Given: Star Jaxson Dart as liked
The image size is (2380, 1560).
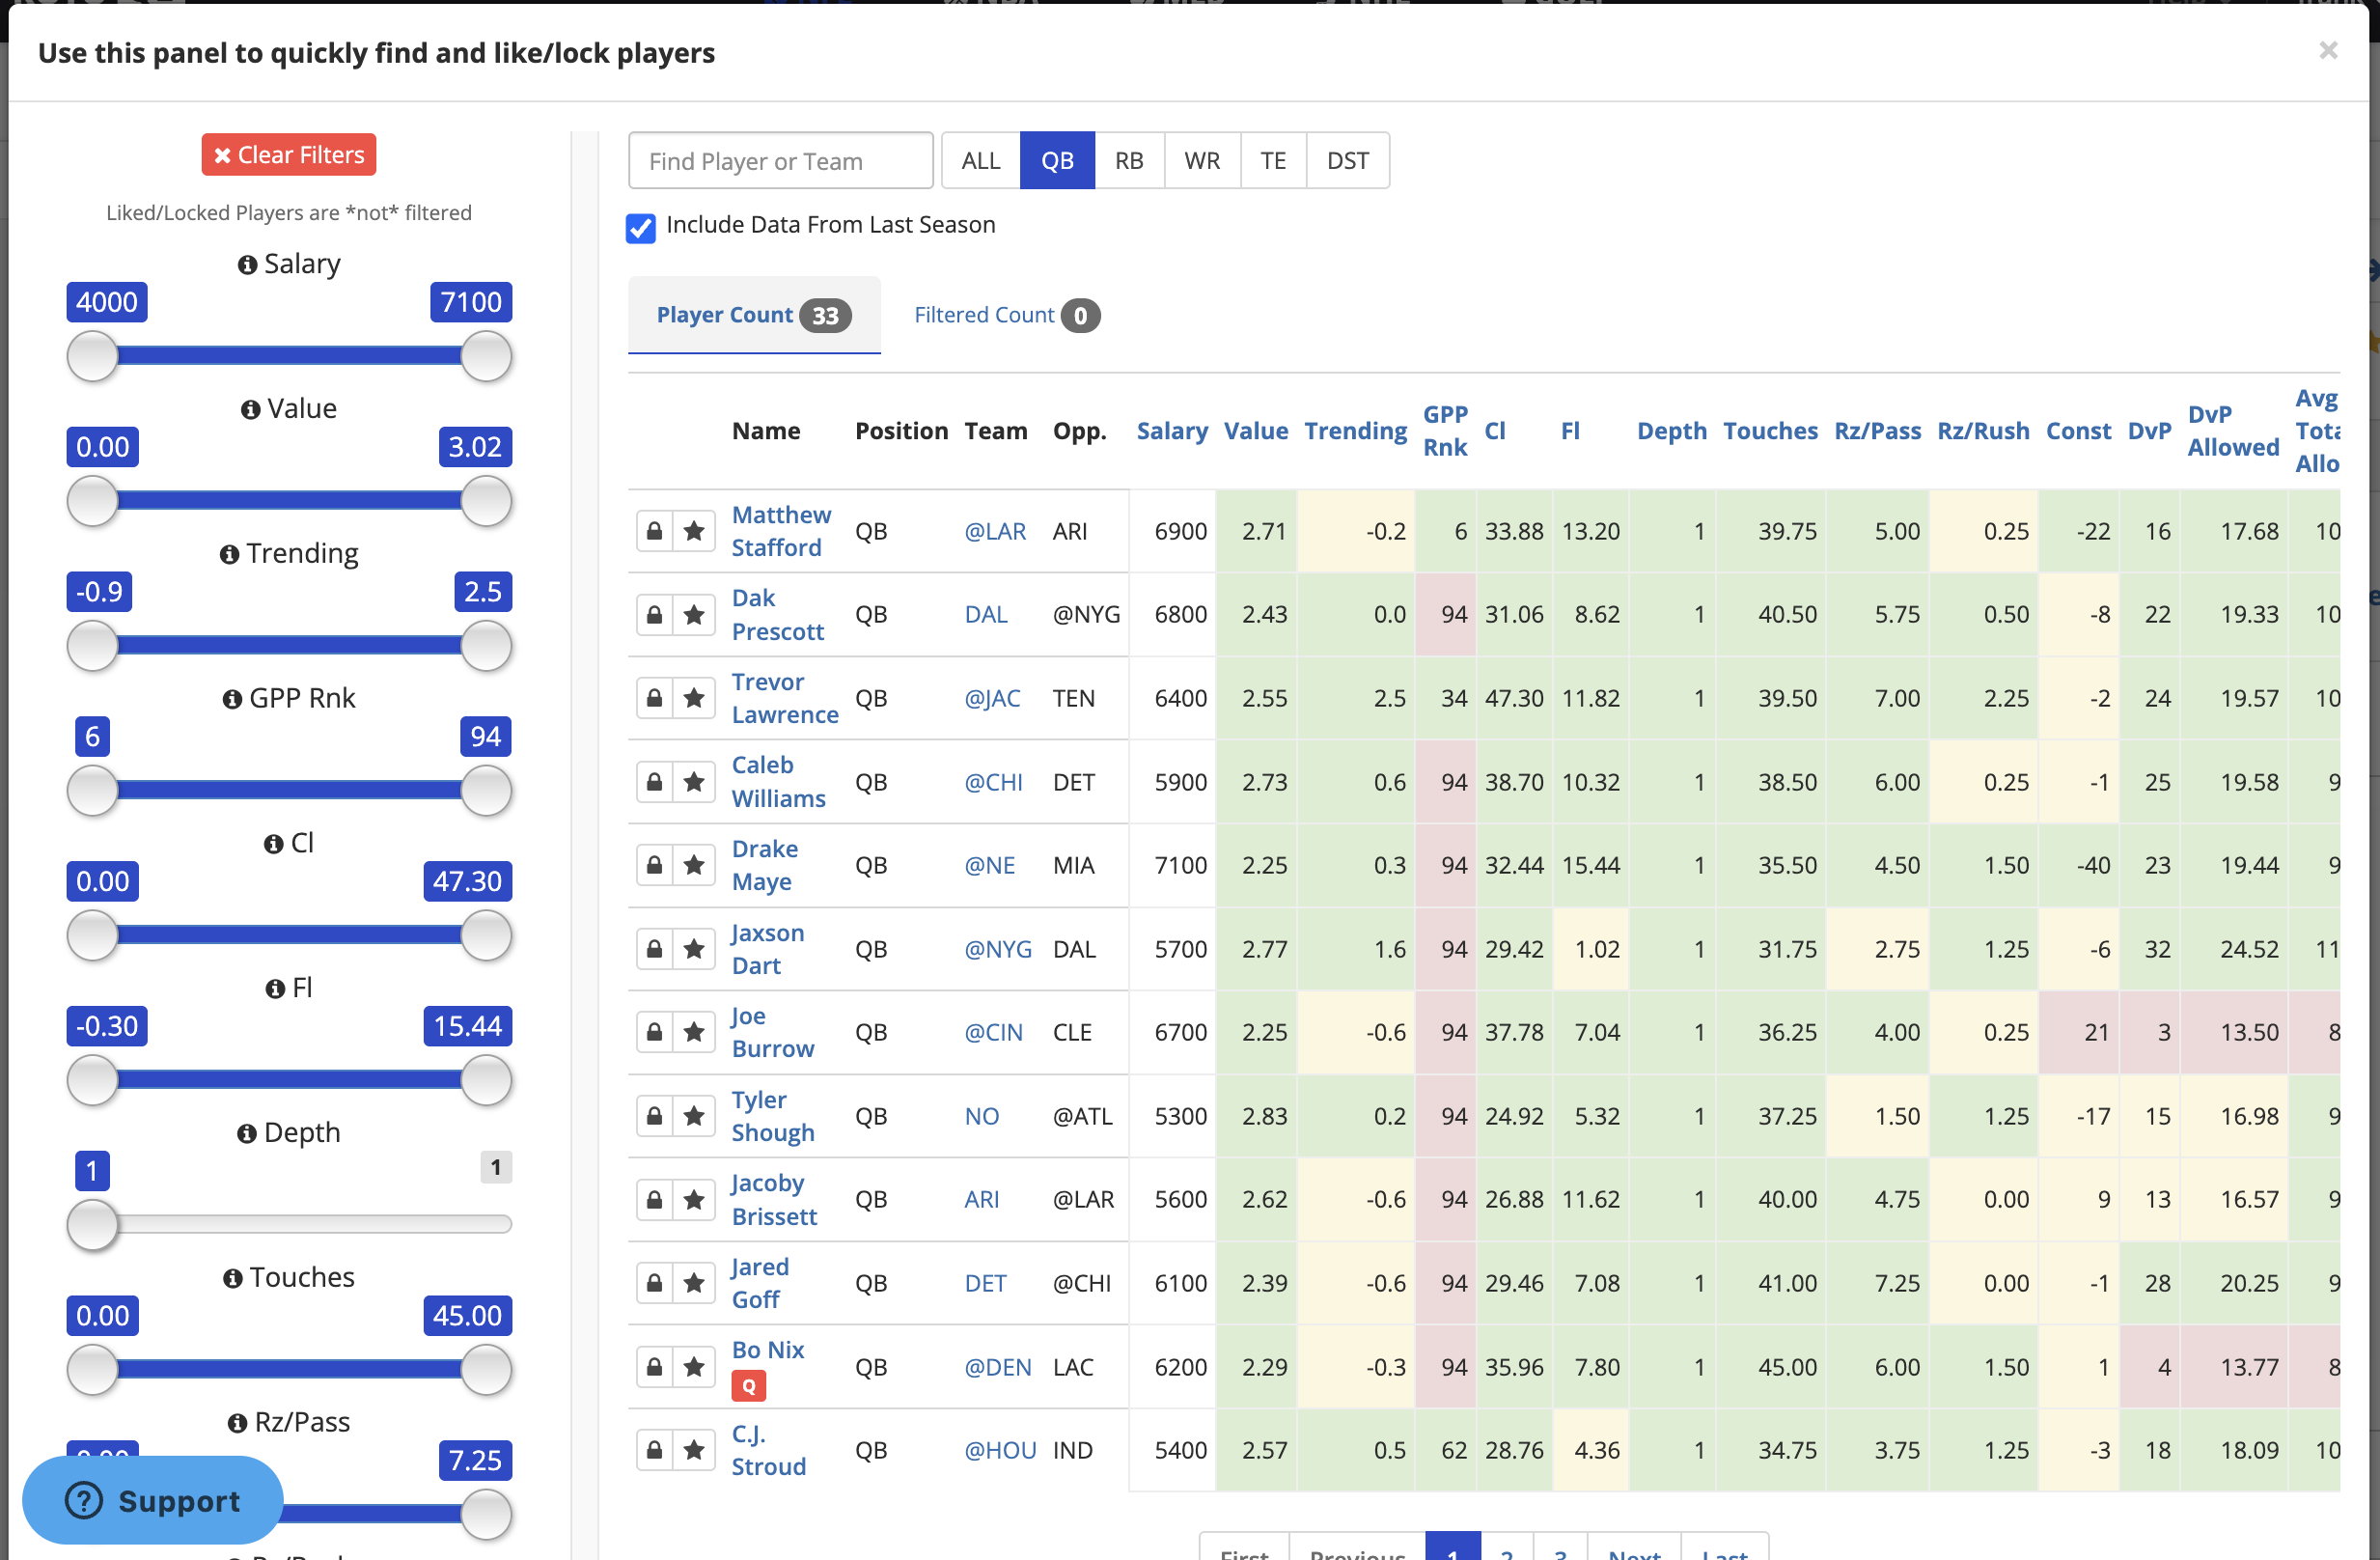Looking at the screenshot, I should coord(694,949).
